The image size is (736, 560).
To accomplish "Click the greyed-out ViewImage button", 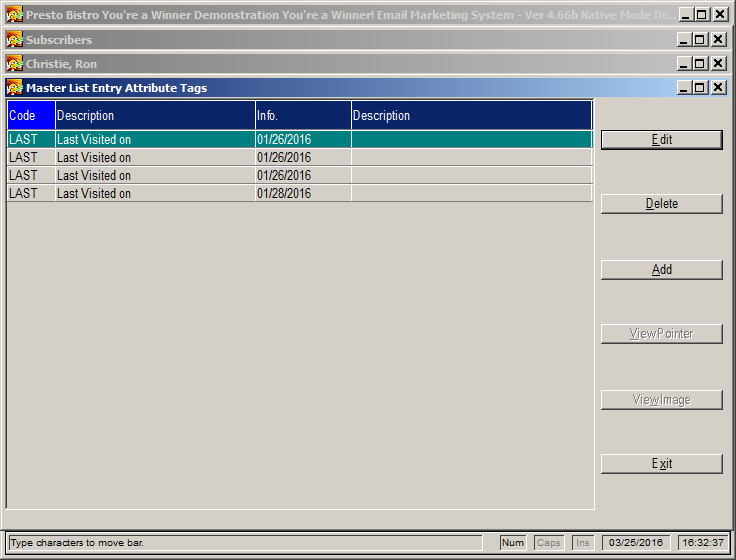I will click(x=661, y=400).
